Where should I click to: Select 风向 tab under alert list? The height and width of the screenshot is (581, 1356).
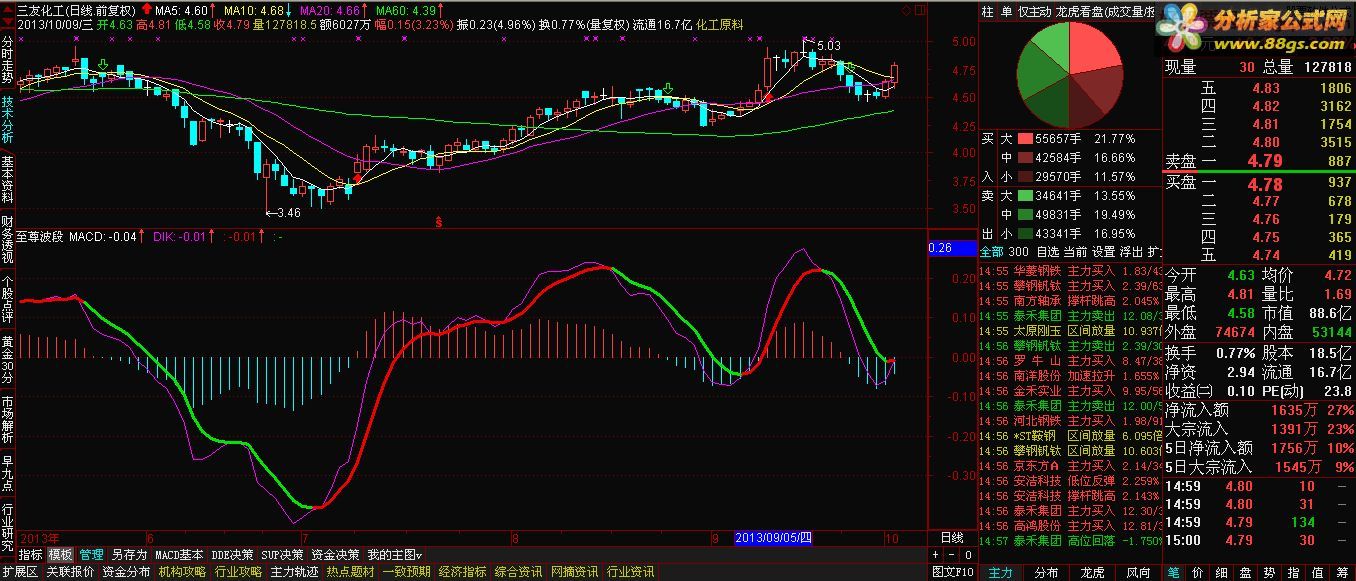pyautogui.click(x=1138, y=572)
